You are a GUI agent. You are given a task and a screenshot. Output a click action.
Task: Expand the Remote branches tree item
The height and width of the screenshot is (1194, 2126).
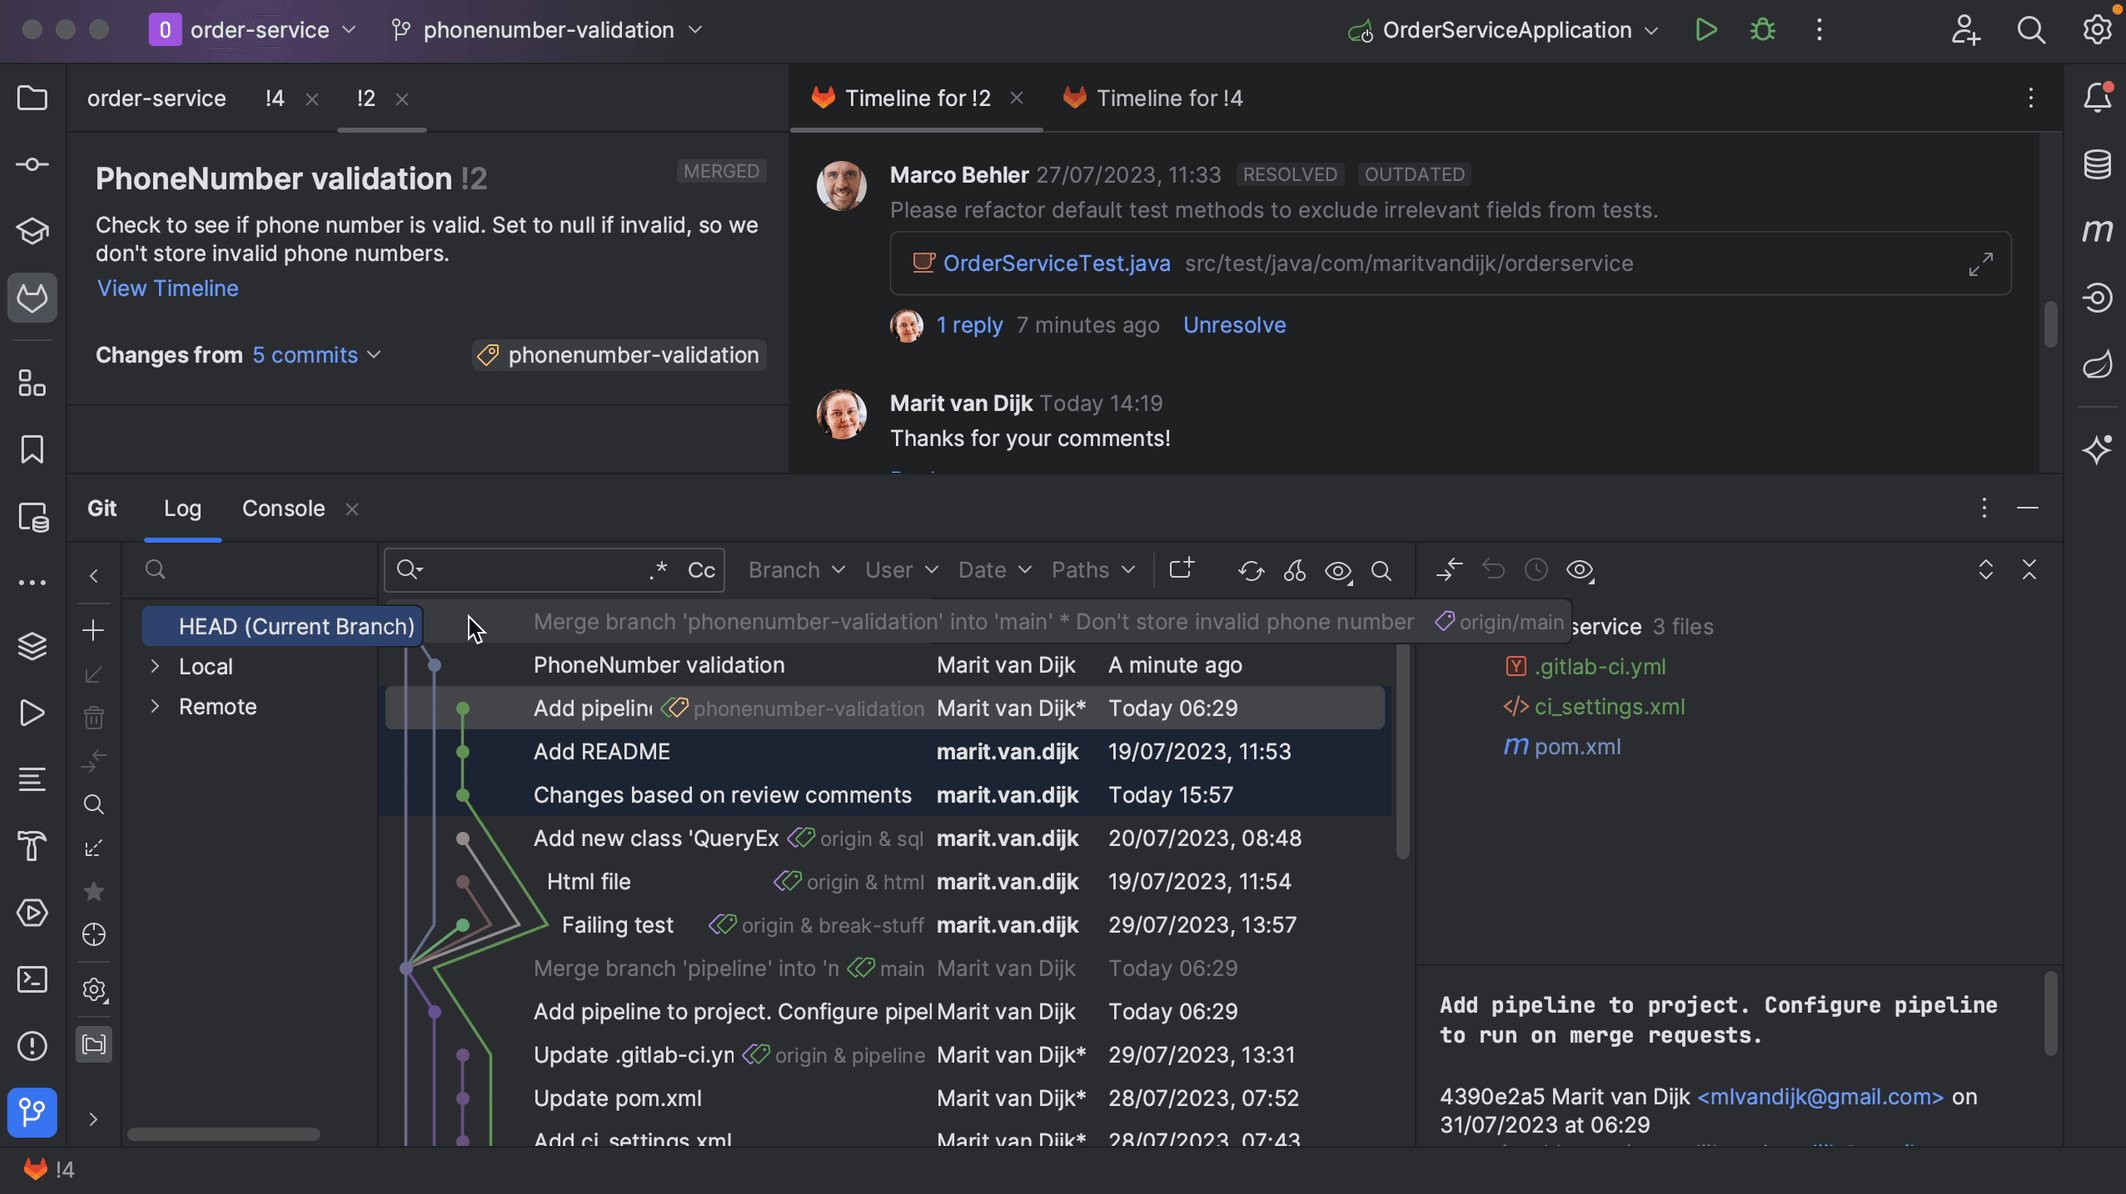[156, 706]
